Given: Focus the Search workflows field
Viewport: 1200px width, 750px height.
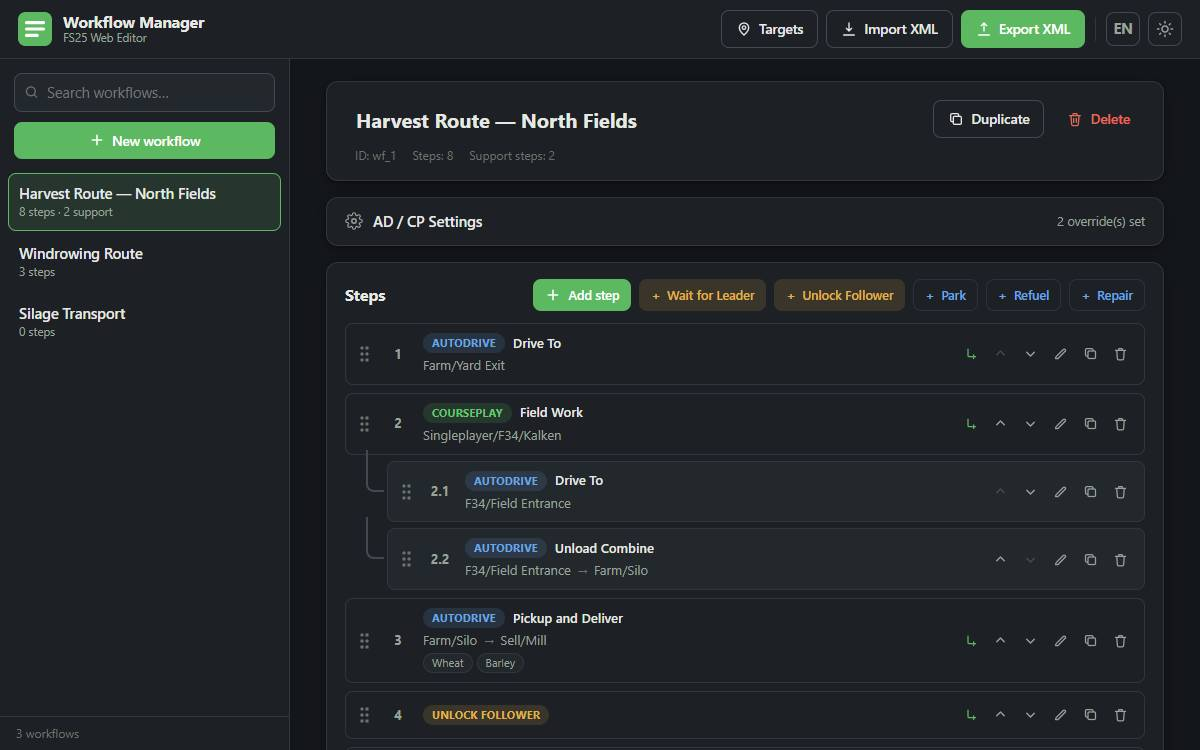Looking at the screenshot, I should tap(144, 92).
